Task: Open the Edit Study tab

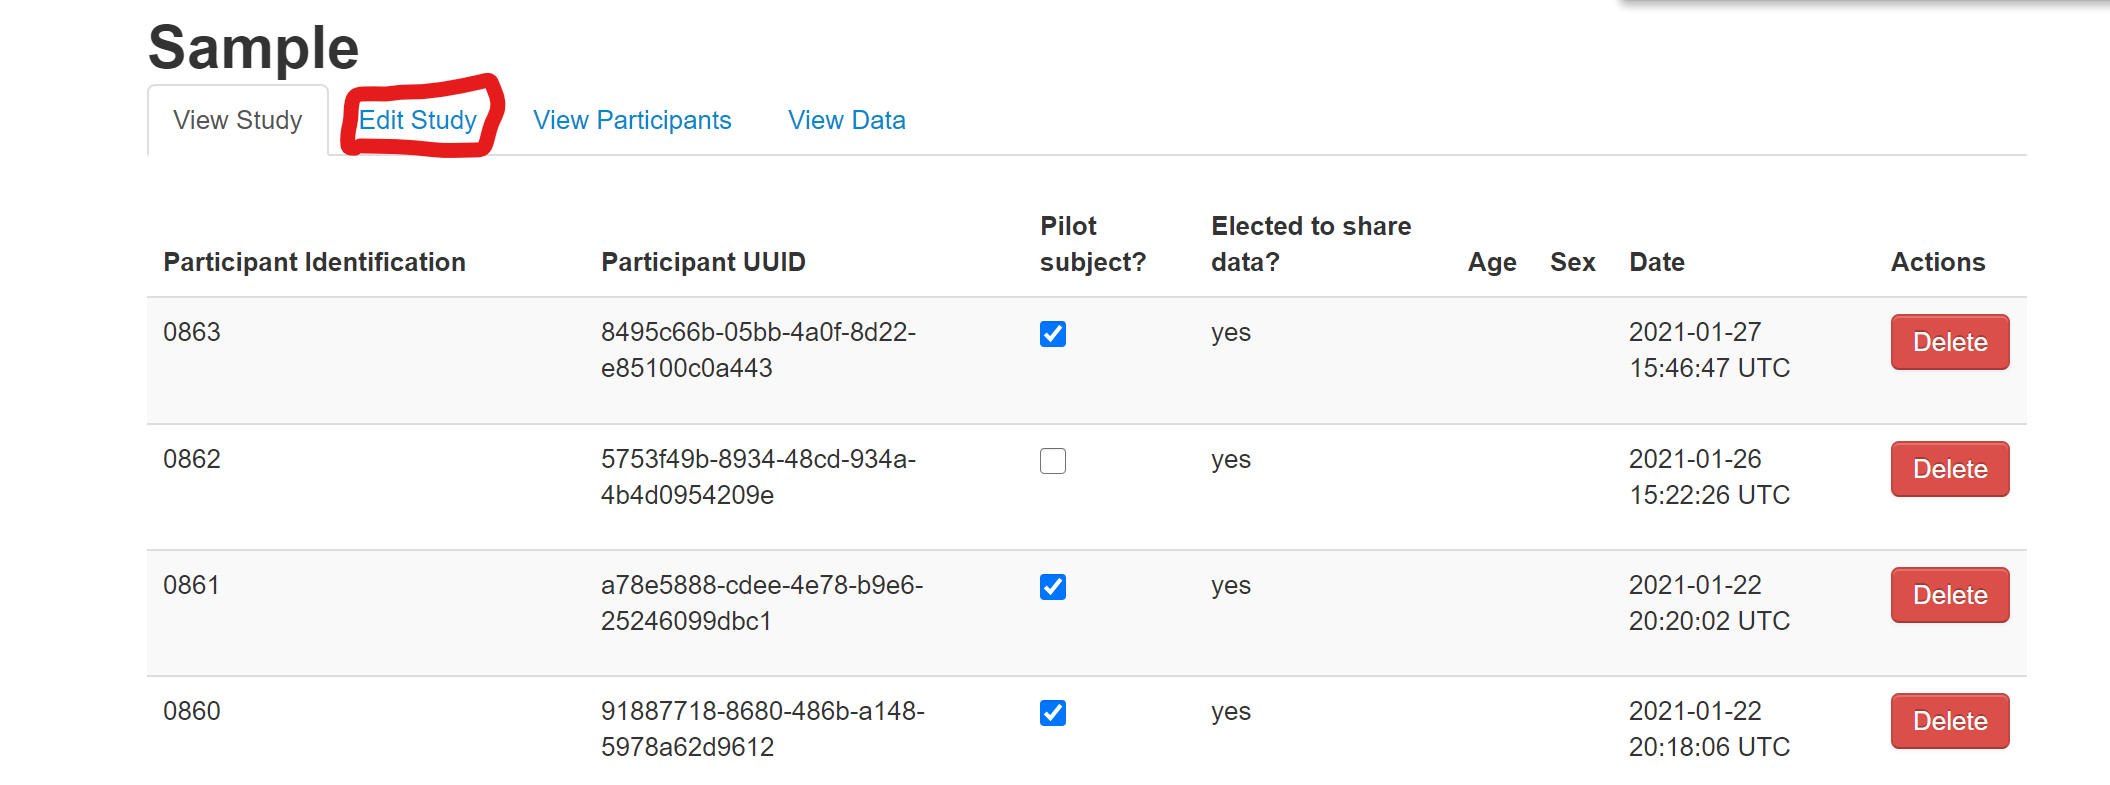Action: pos(418,120)
